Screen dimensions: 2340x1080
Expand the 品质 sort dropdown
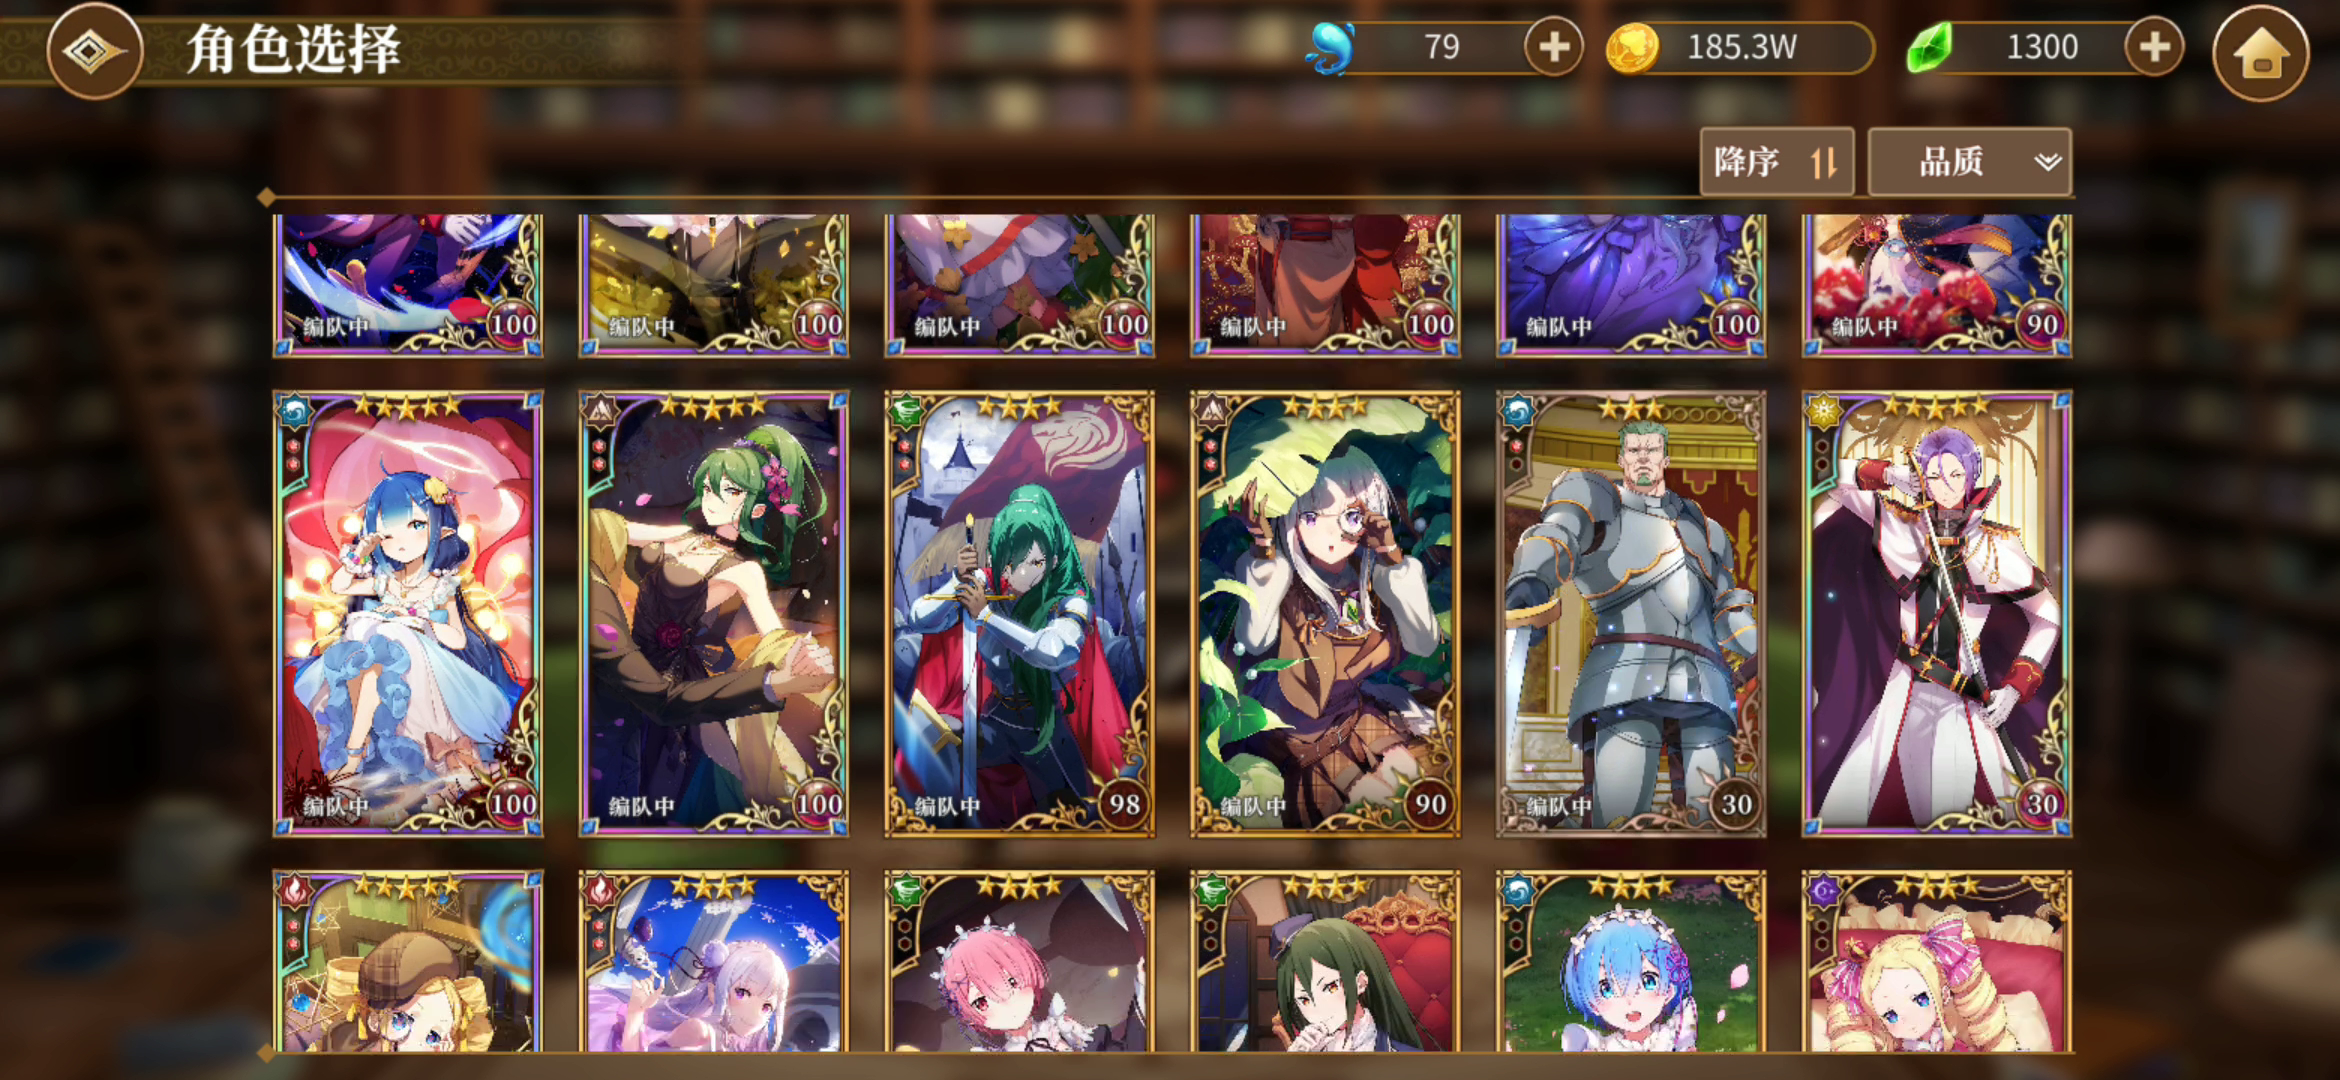point(1969,161)
